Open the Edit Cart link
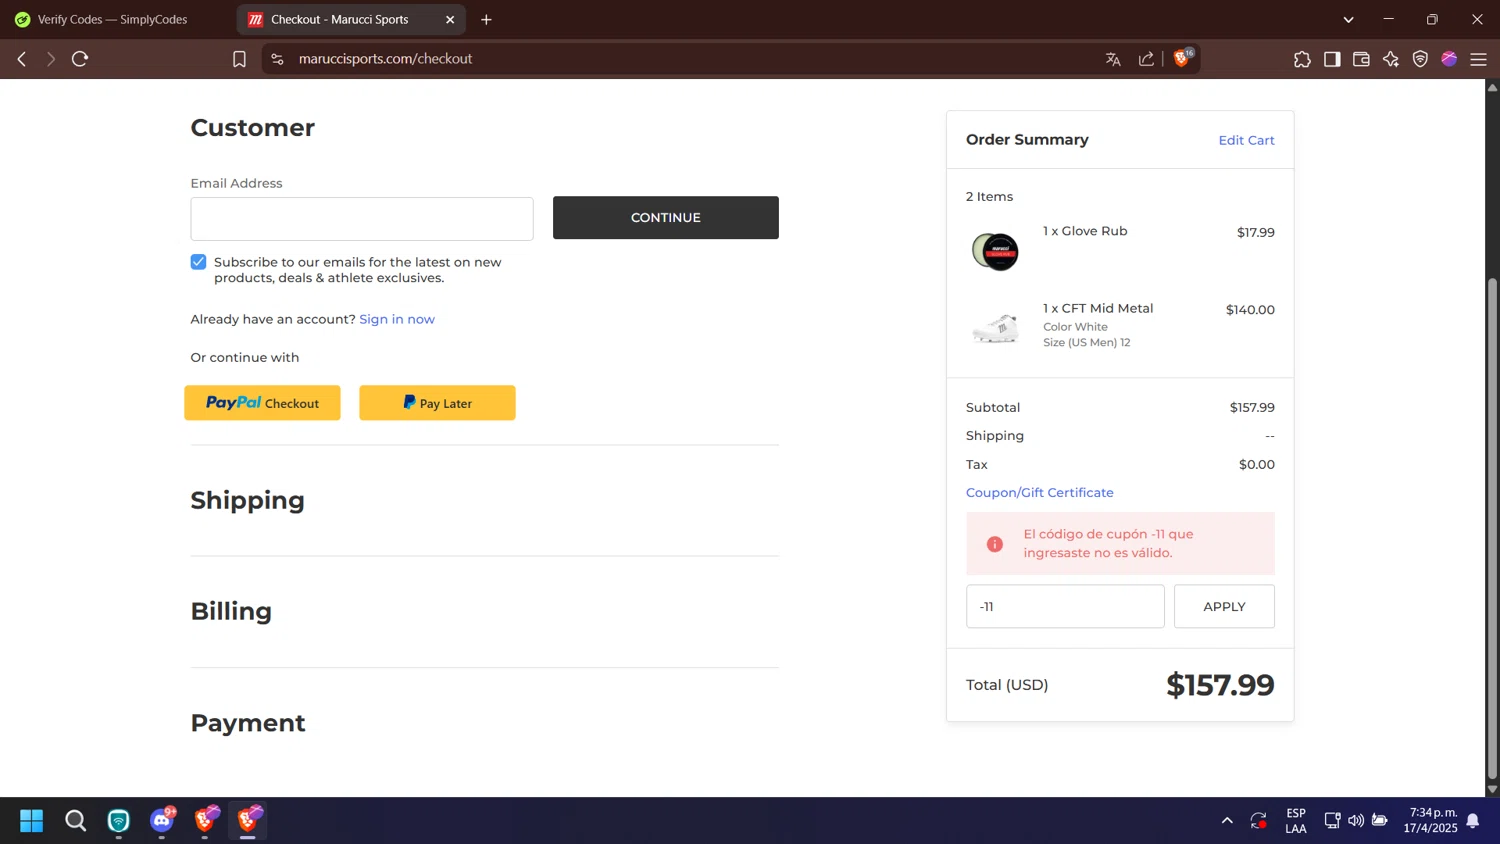 [x=1246, y=140]
